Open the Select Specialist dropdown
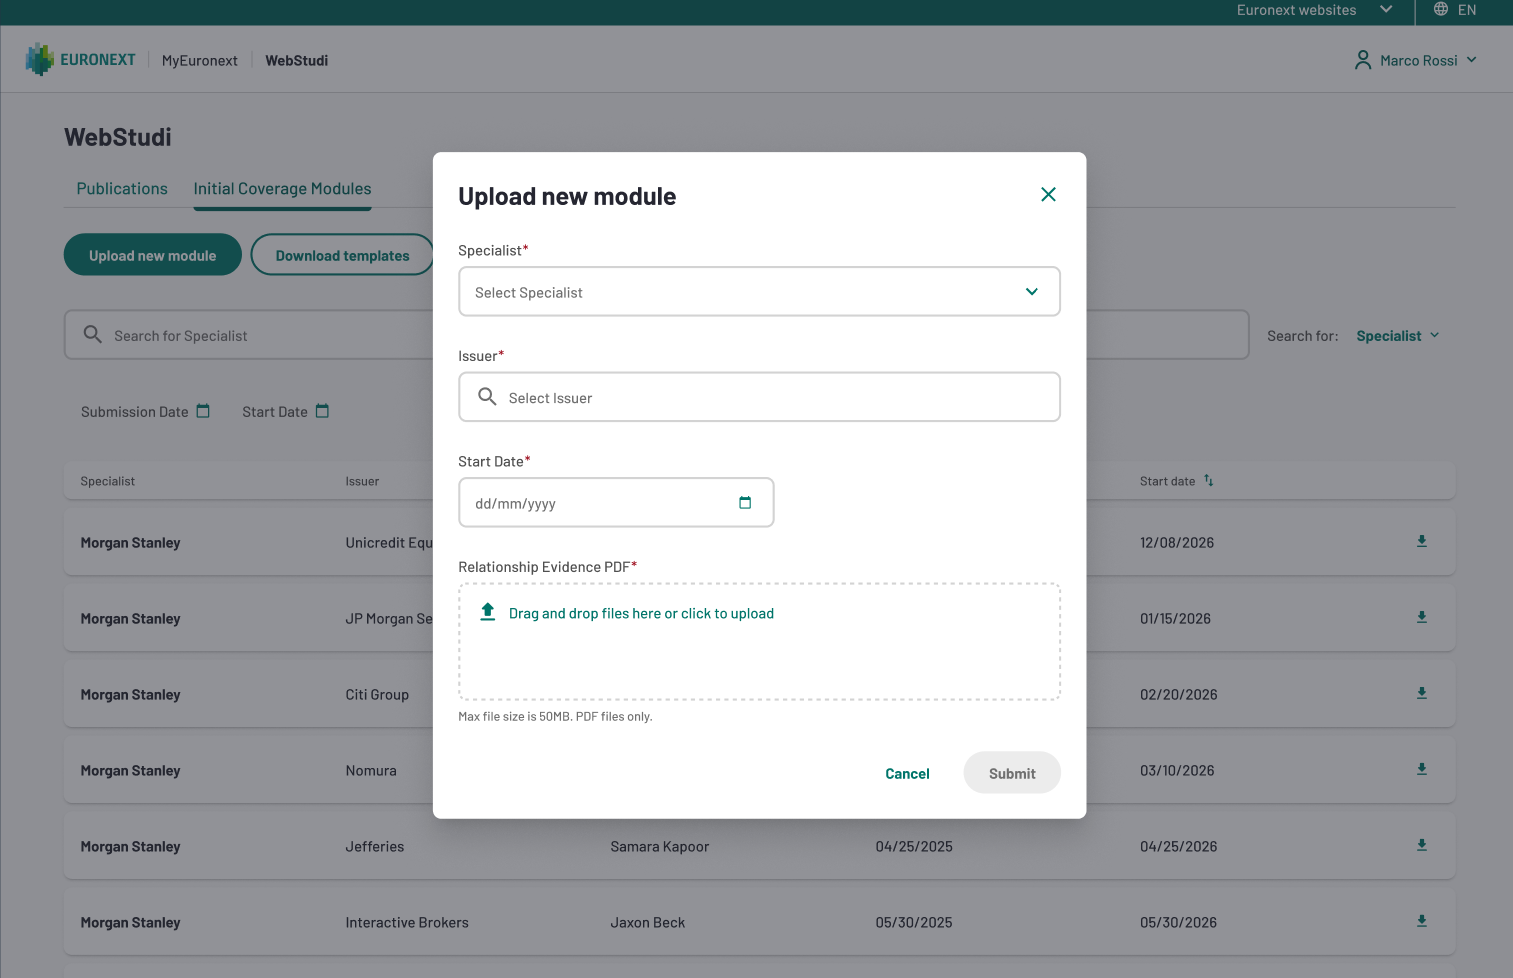 (x=759, y=291)
